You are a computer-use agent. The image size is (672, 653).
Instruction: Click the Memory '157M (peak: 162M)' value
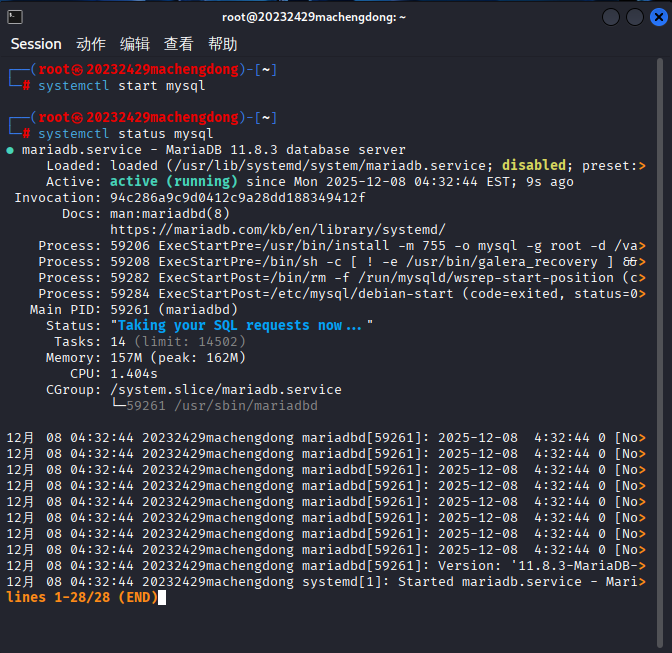point(178,358)
